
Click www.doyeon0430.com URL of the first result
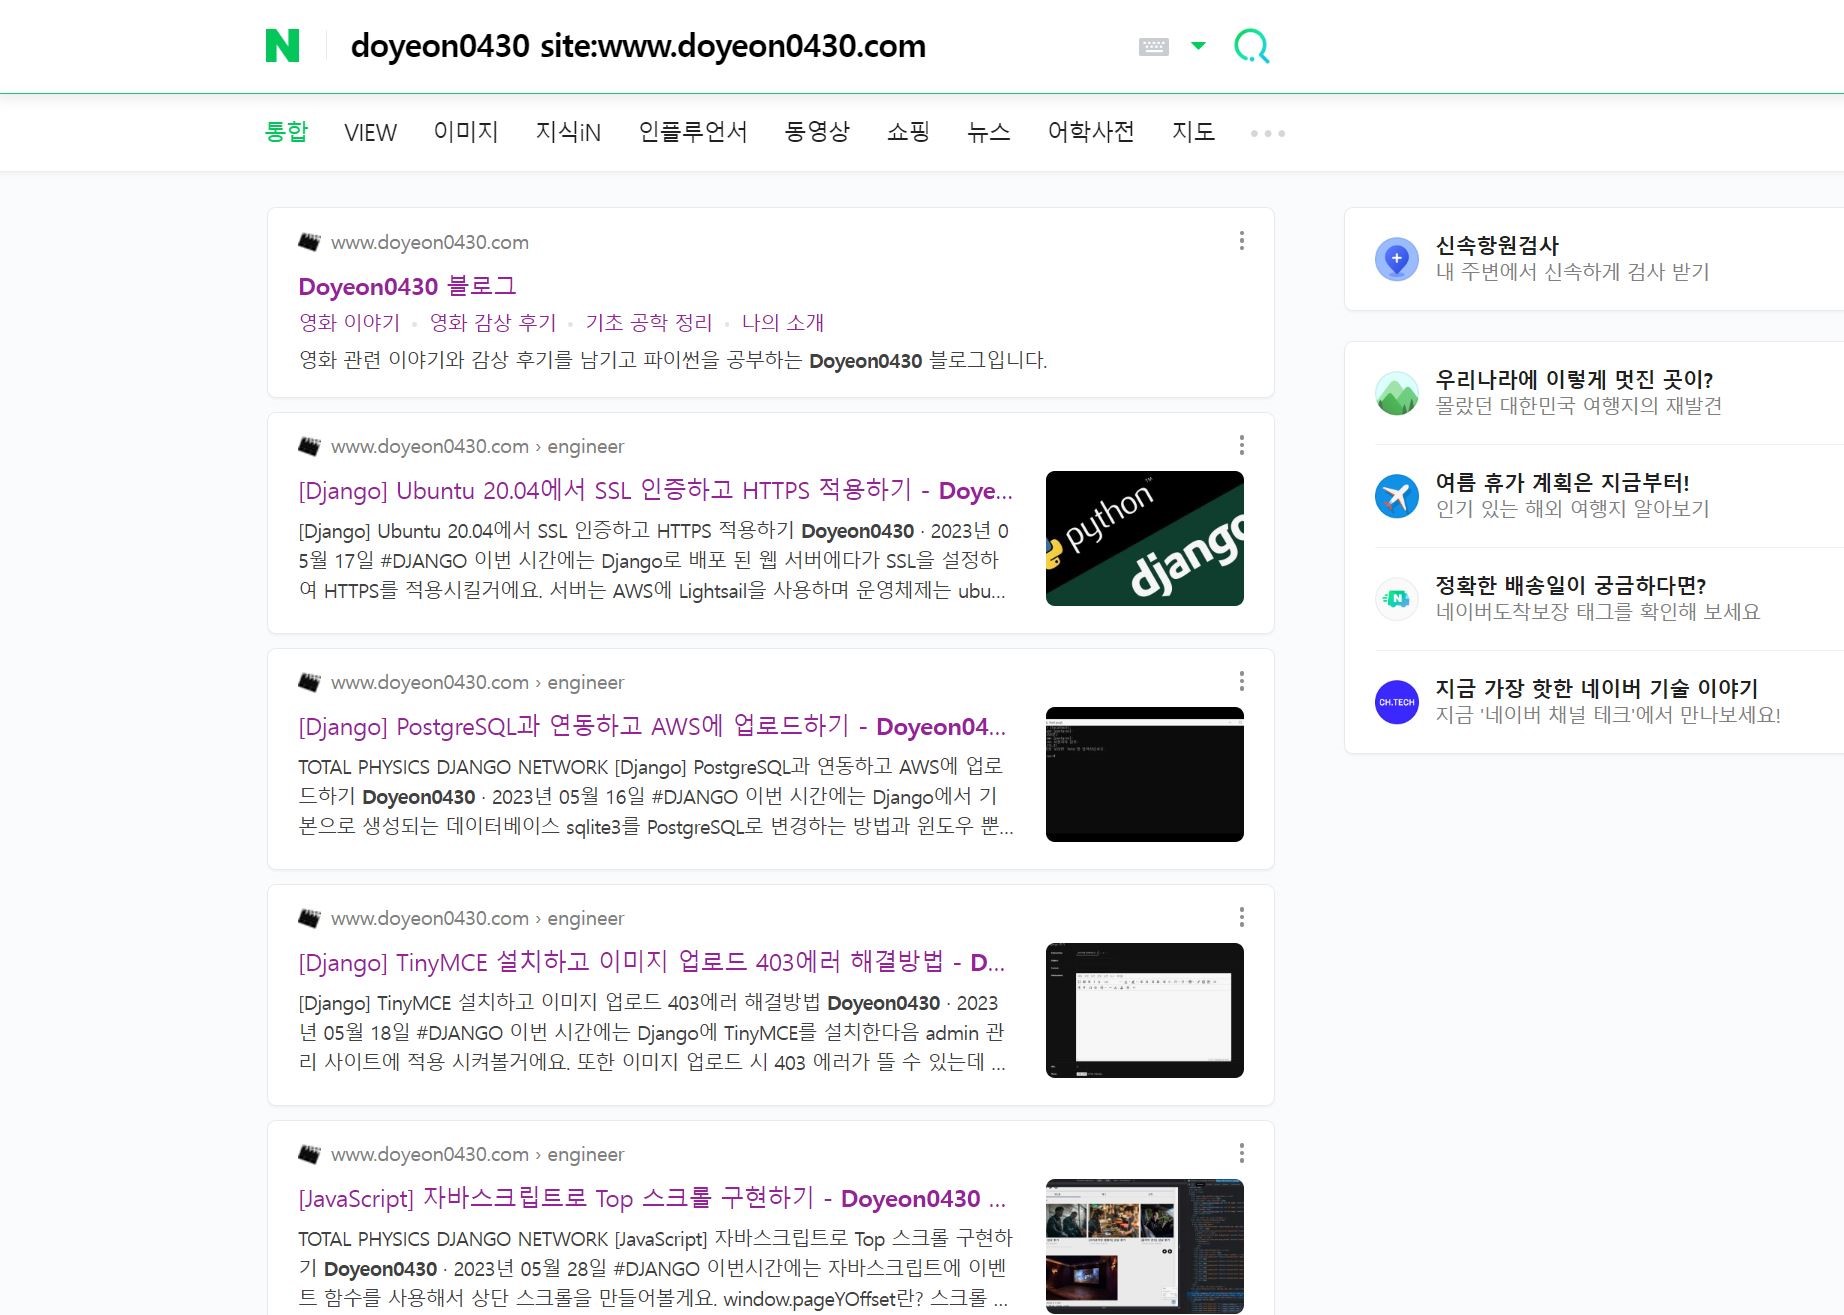click(430, 242)
